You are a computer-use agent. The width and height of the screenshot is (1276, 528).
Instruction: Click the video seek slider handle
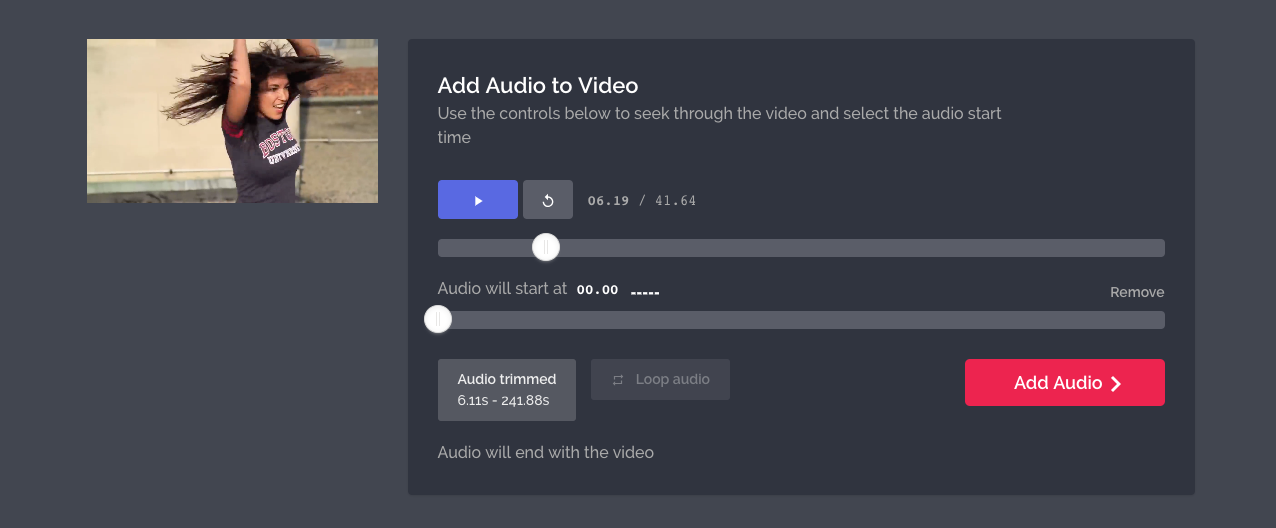[x=546, y=247]
